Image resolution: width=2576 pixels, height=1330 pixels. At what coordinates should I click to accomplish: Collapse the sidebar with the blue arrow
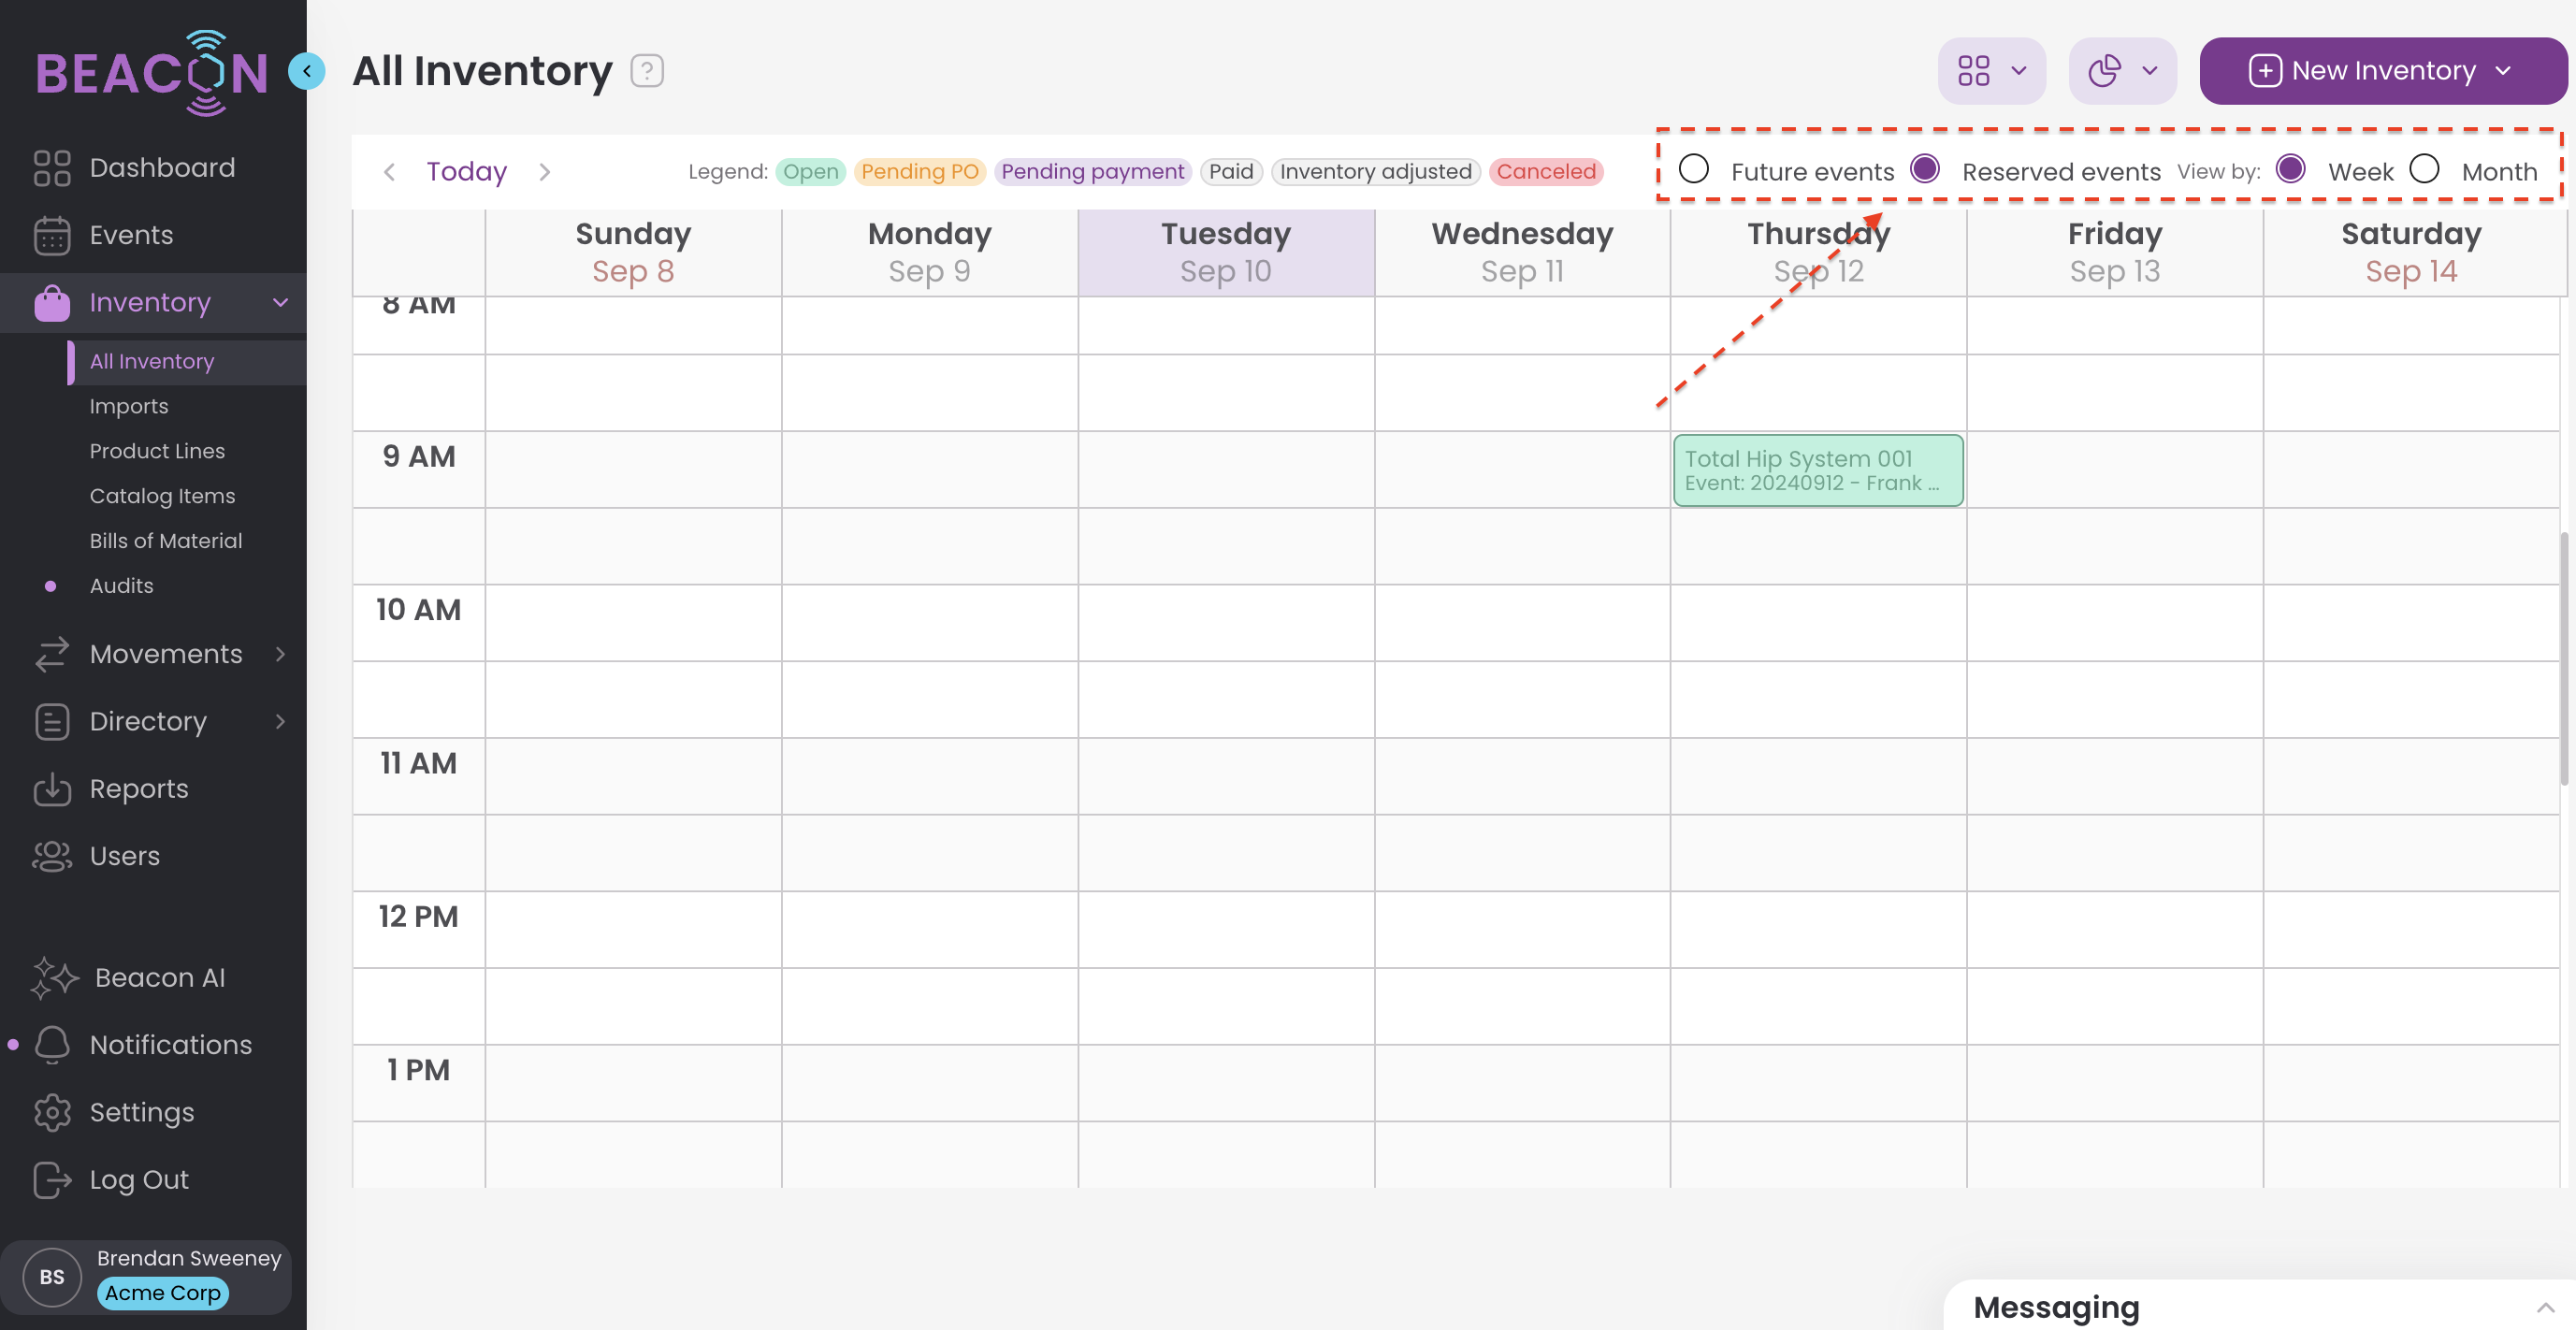point(307,71)
